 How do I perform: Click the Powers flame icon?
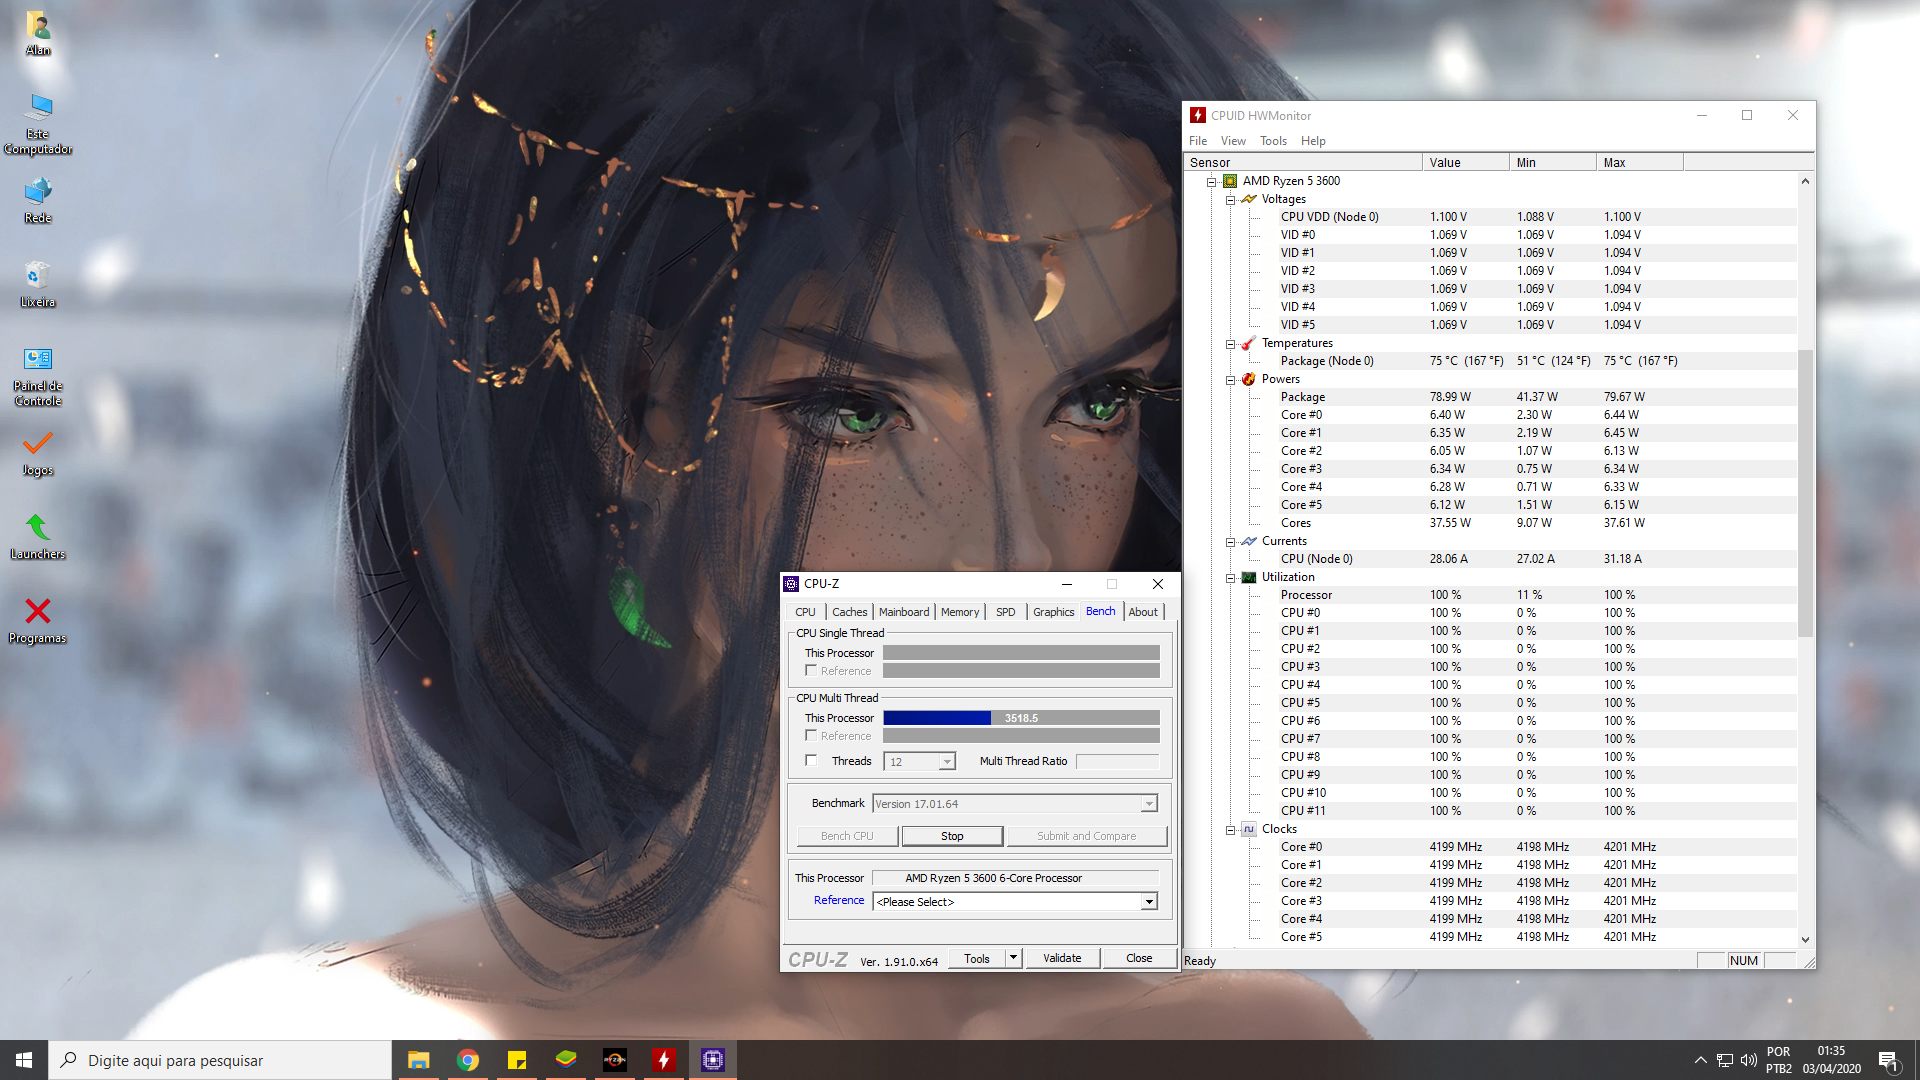1249,379
